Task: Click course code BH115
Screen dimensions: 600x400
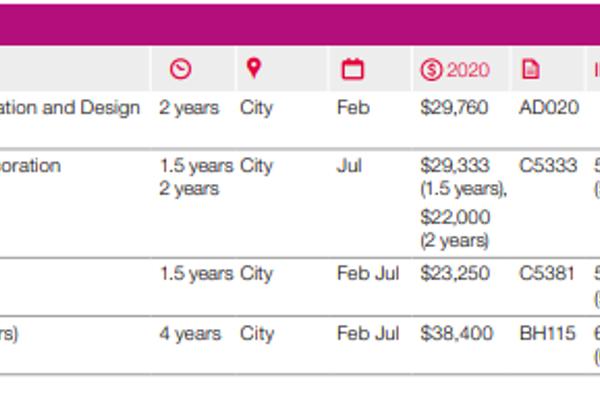Action: click(x=548, y=334)
